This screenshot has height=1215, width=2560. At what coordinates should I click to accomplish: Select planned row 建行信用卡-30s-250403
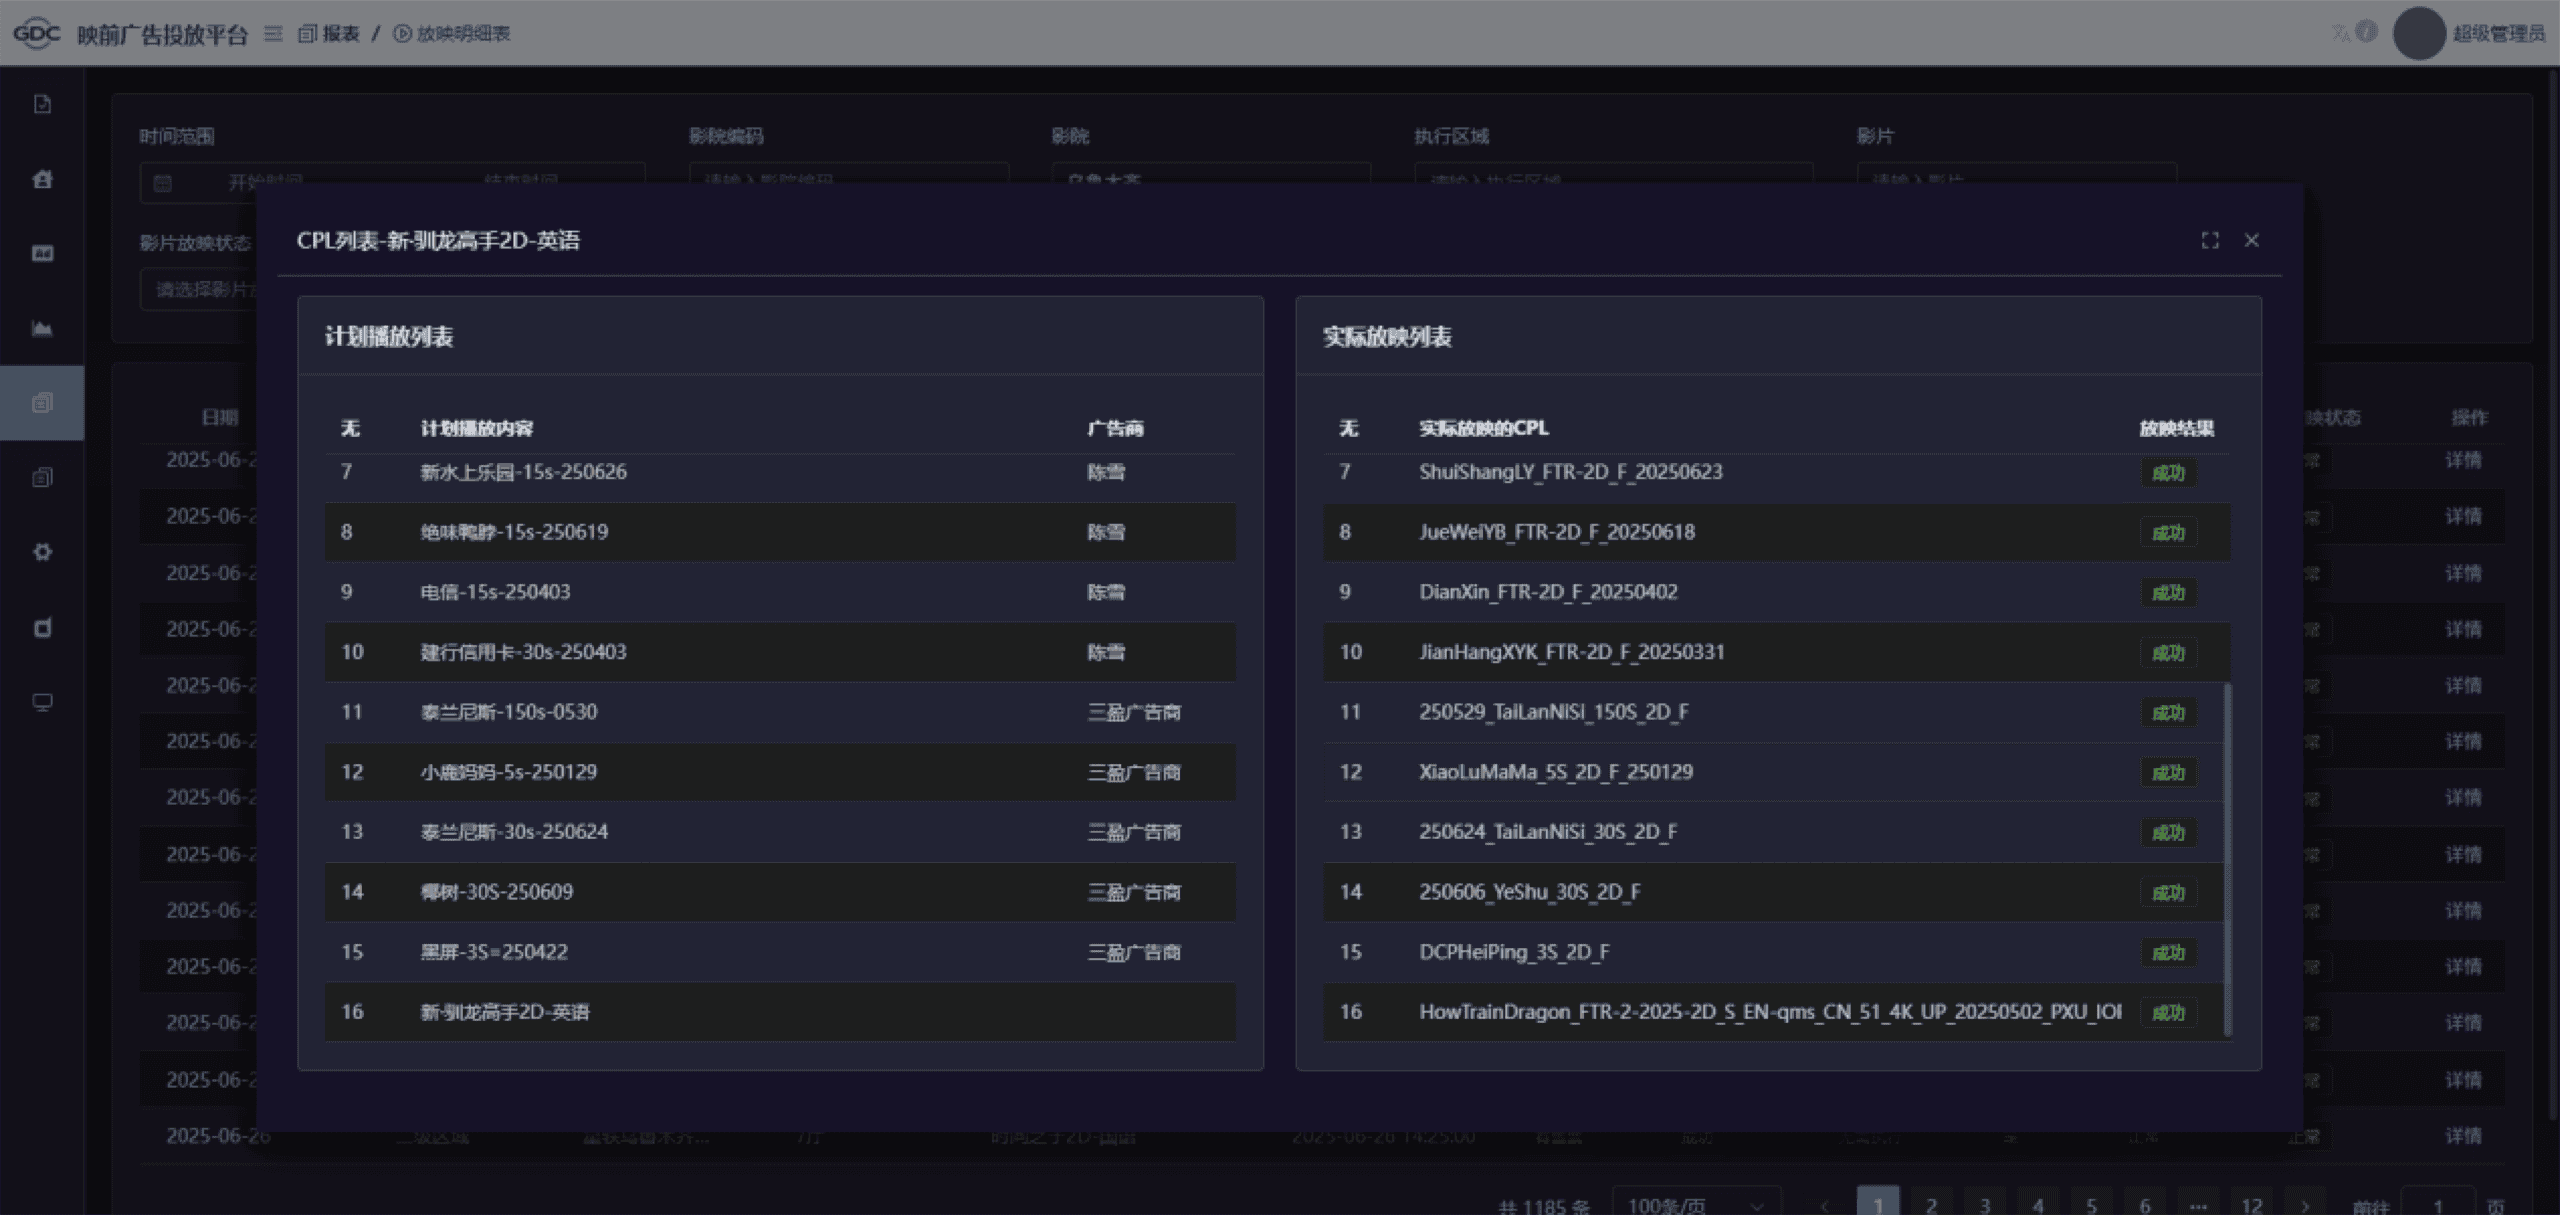(780, 652)
